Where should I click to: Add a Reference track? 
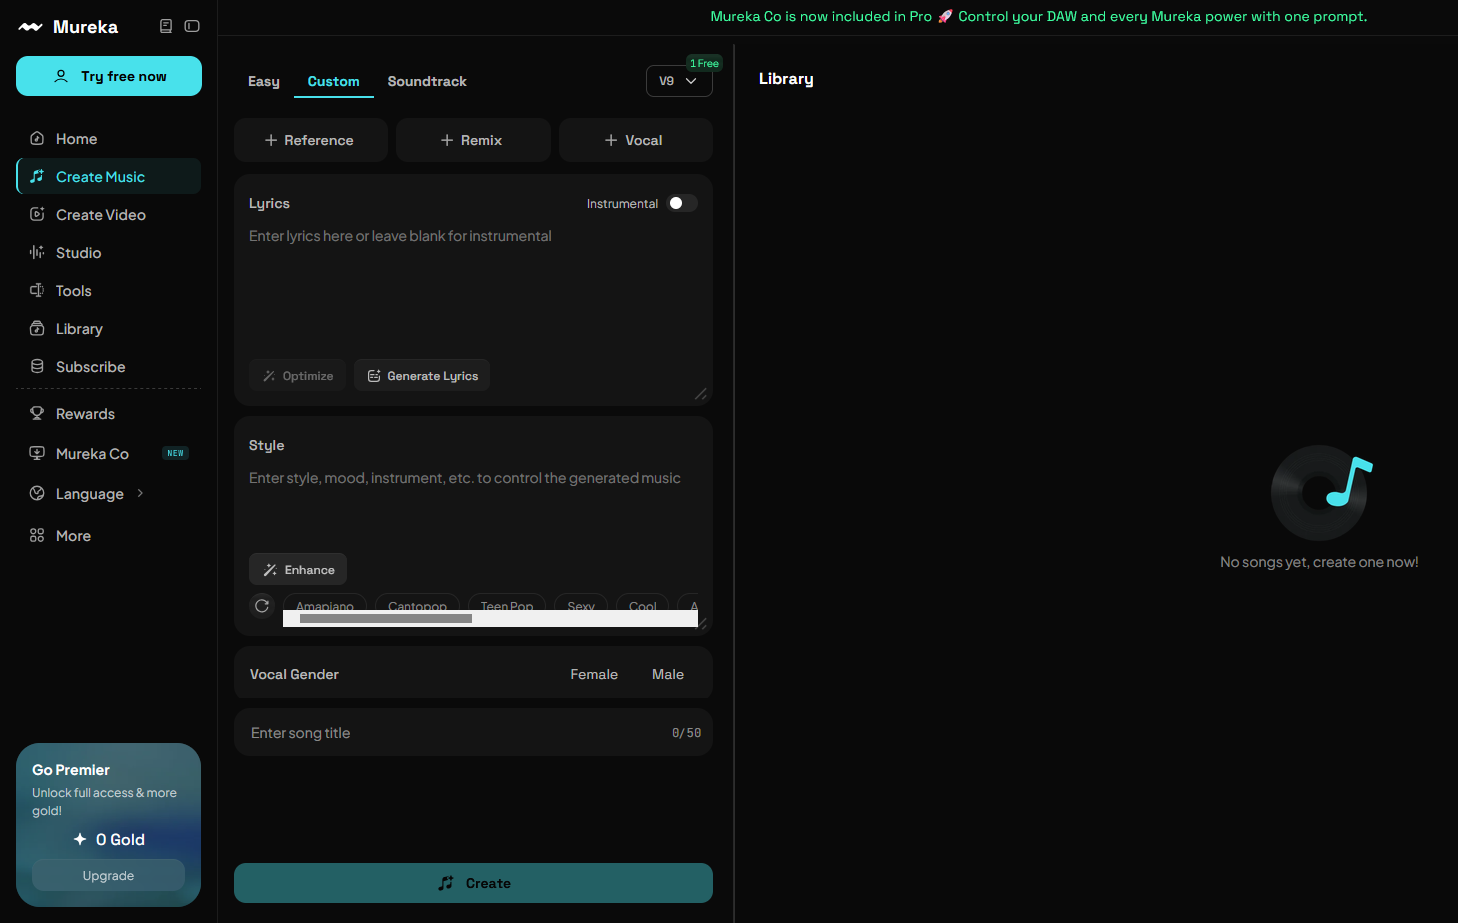[x=310, y=140]
